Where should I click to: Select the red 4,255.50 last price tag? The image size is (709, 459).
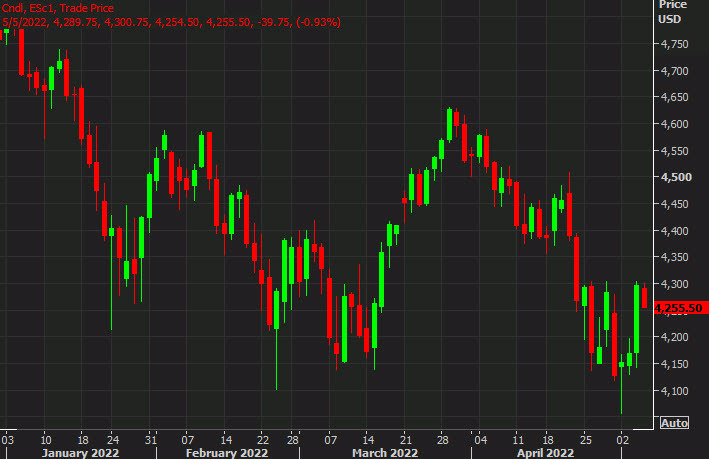(680, 309)
